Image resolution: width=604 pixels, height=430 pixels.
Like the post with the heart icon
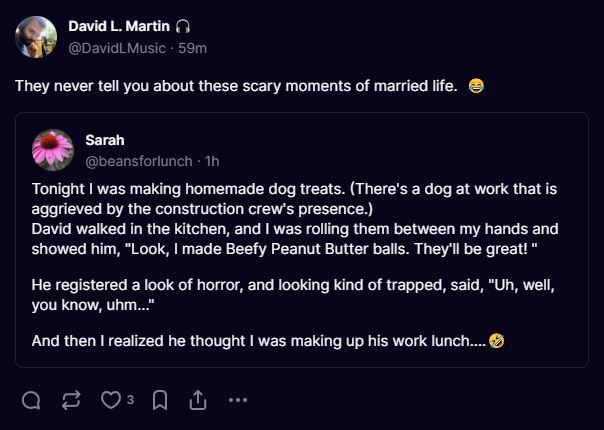pos(110,400)
